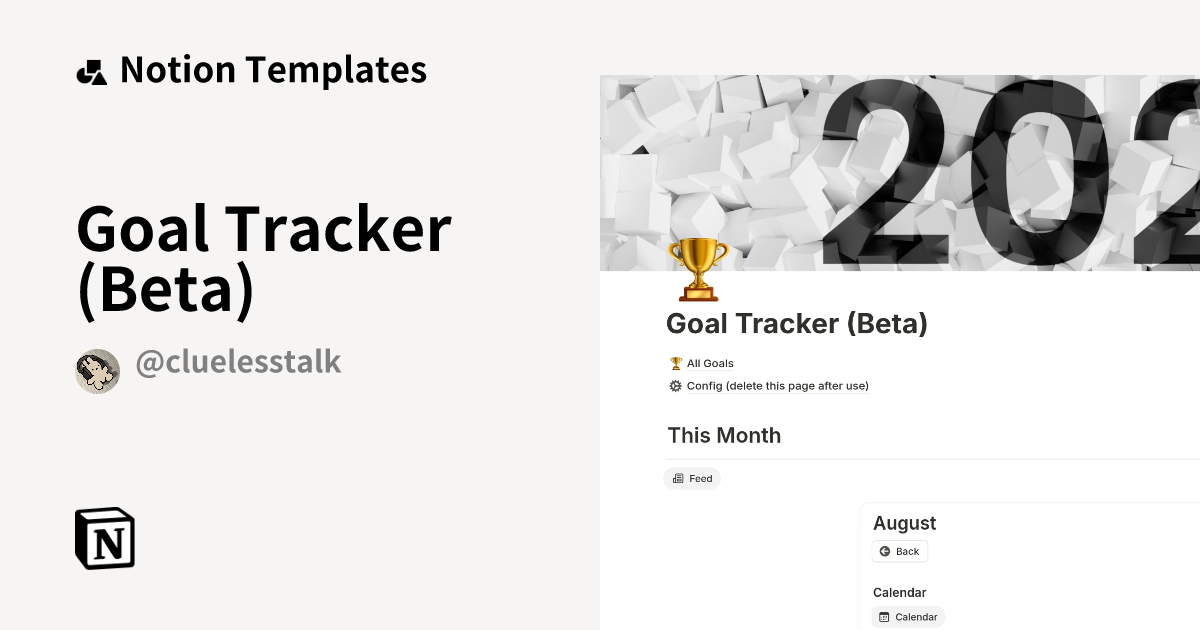
Task: Click the Calendar button in the August card
Action: click(x=908, y=617)
